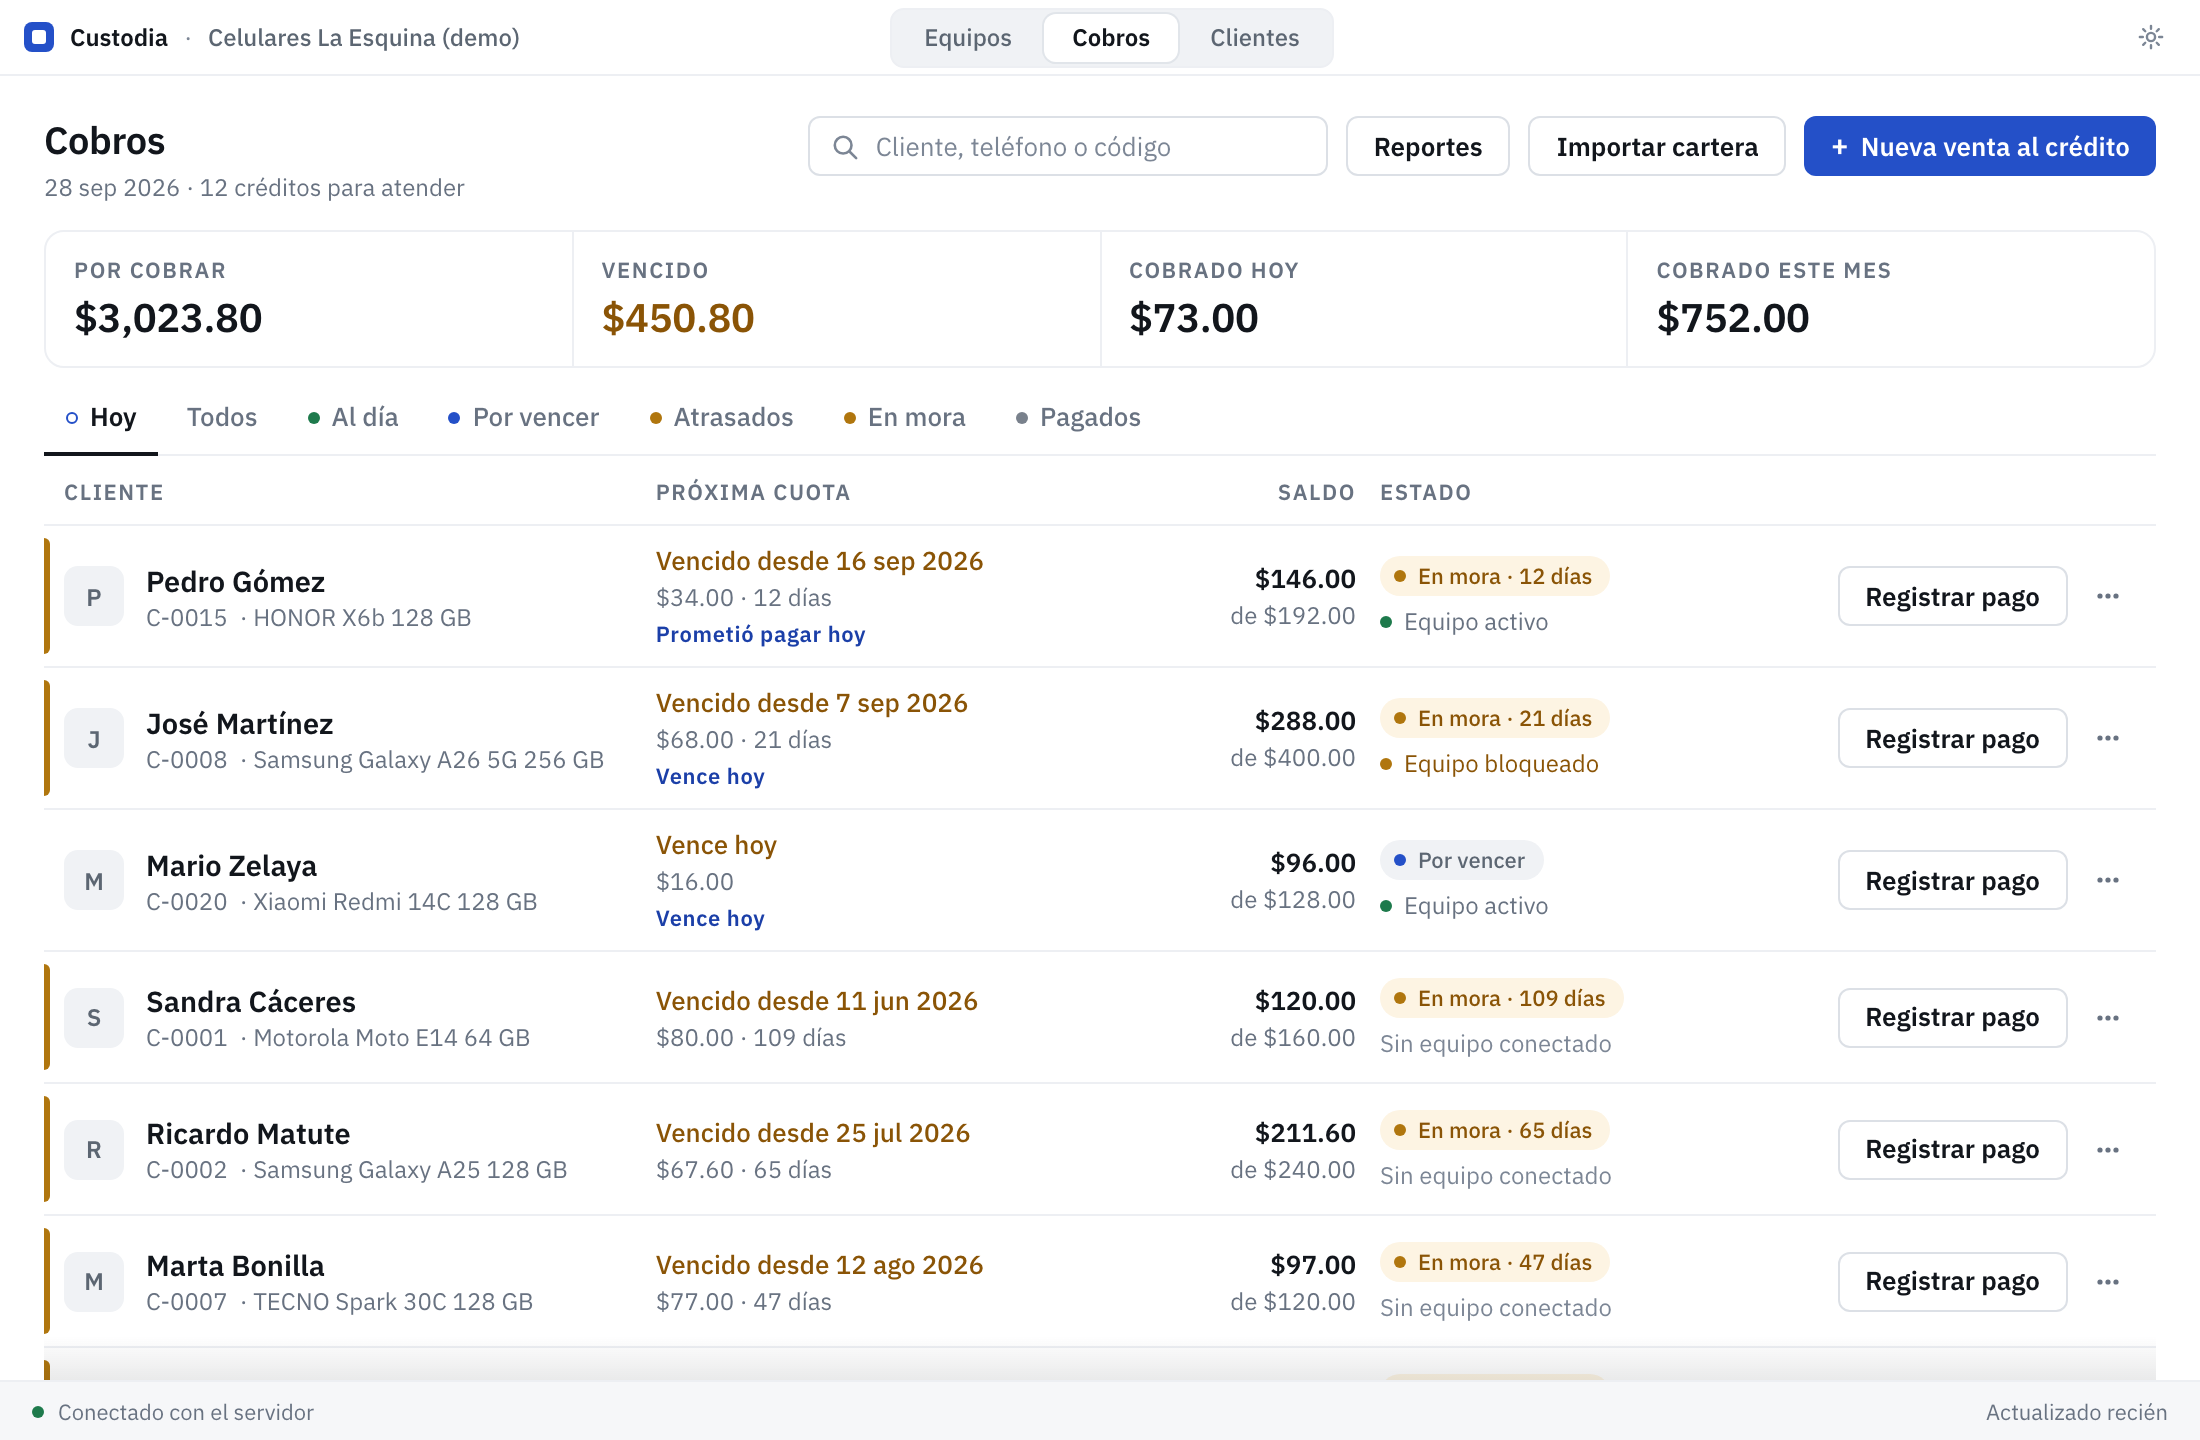Click the magnifier icon in search box

tap(845, 147)
